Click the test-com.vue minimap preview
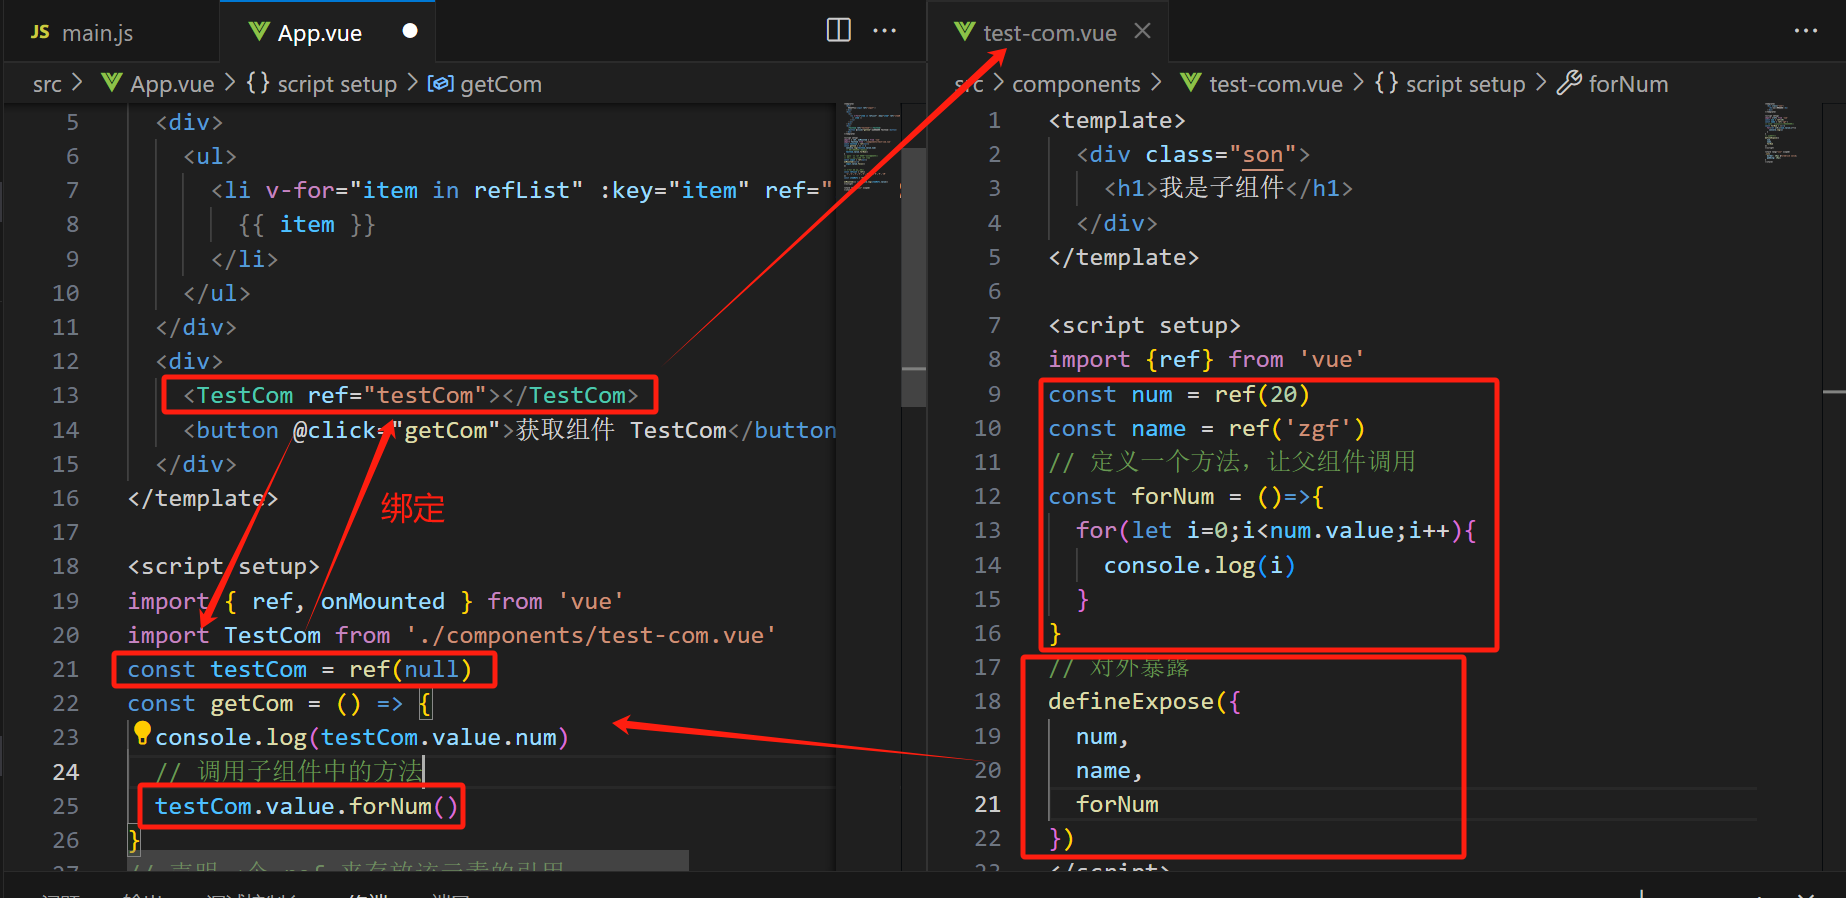 coord(1782,131)
